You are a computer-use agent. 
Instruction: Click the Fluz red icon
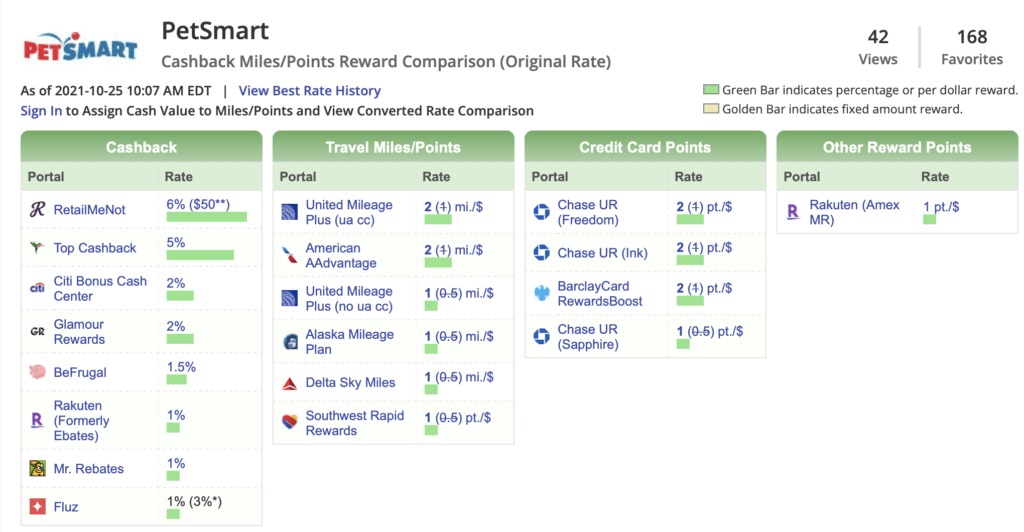click(x=37, y=507)
